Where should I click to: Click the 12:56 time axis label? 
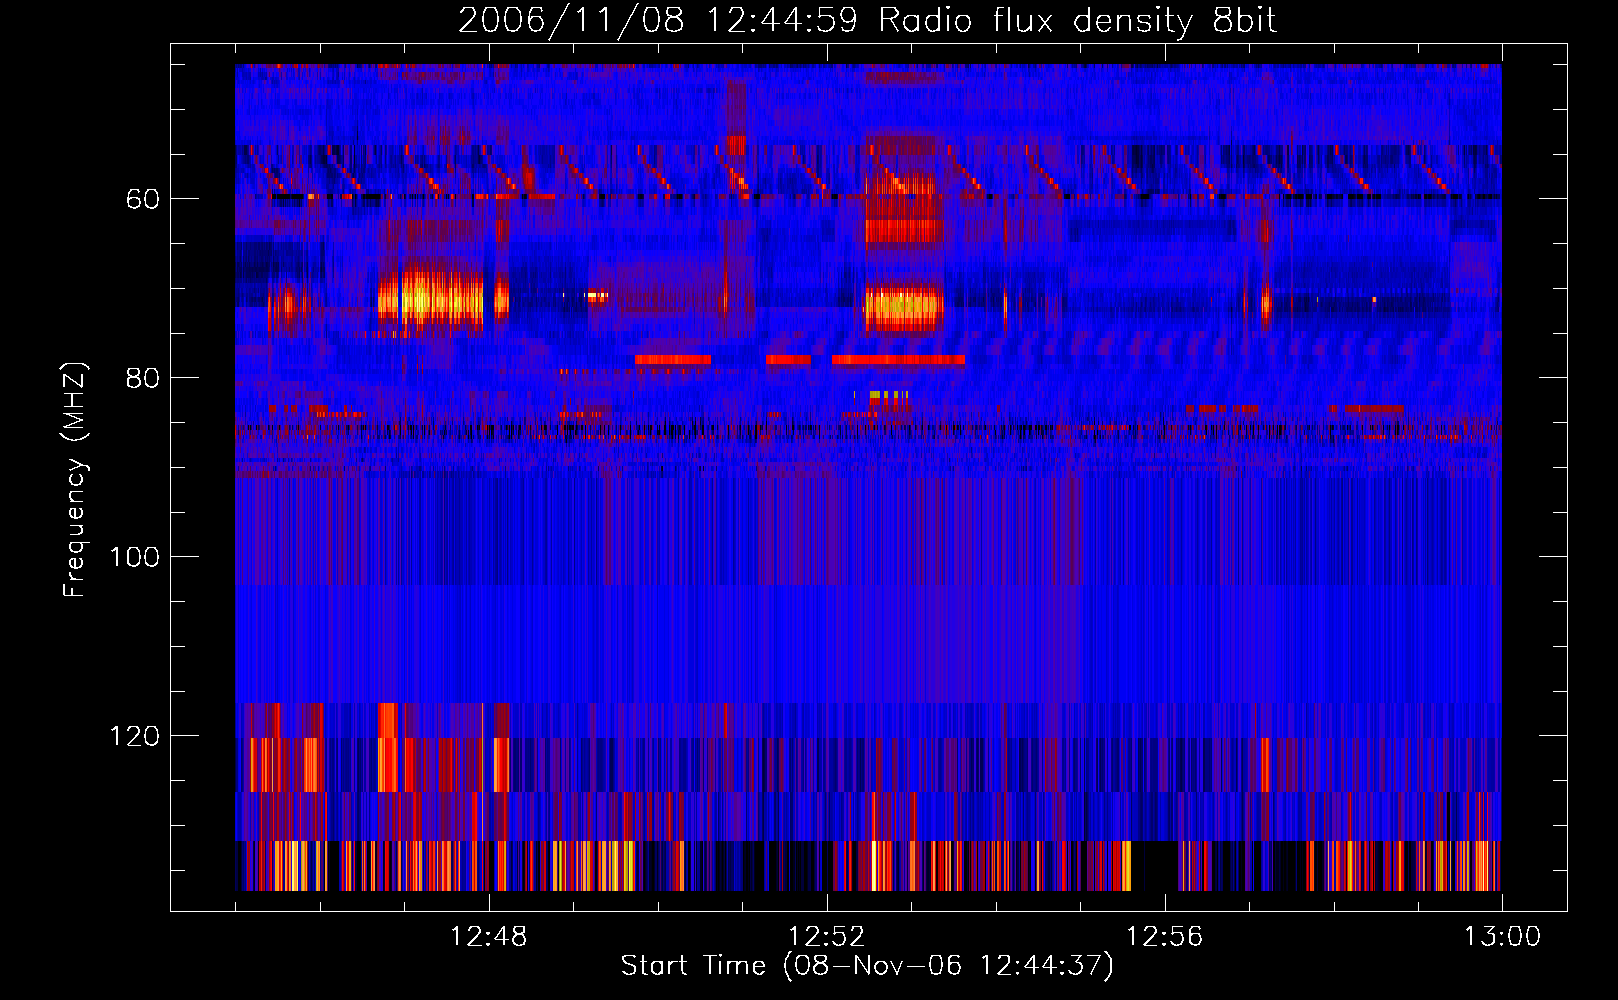coord(1165,937)
